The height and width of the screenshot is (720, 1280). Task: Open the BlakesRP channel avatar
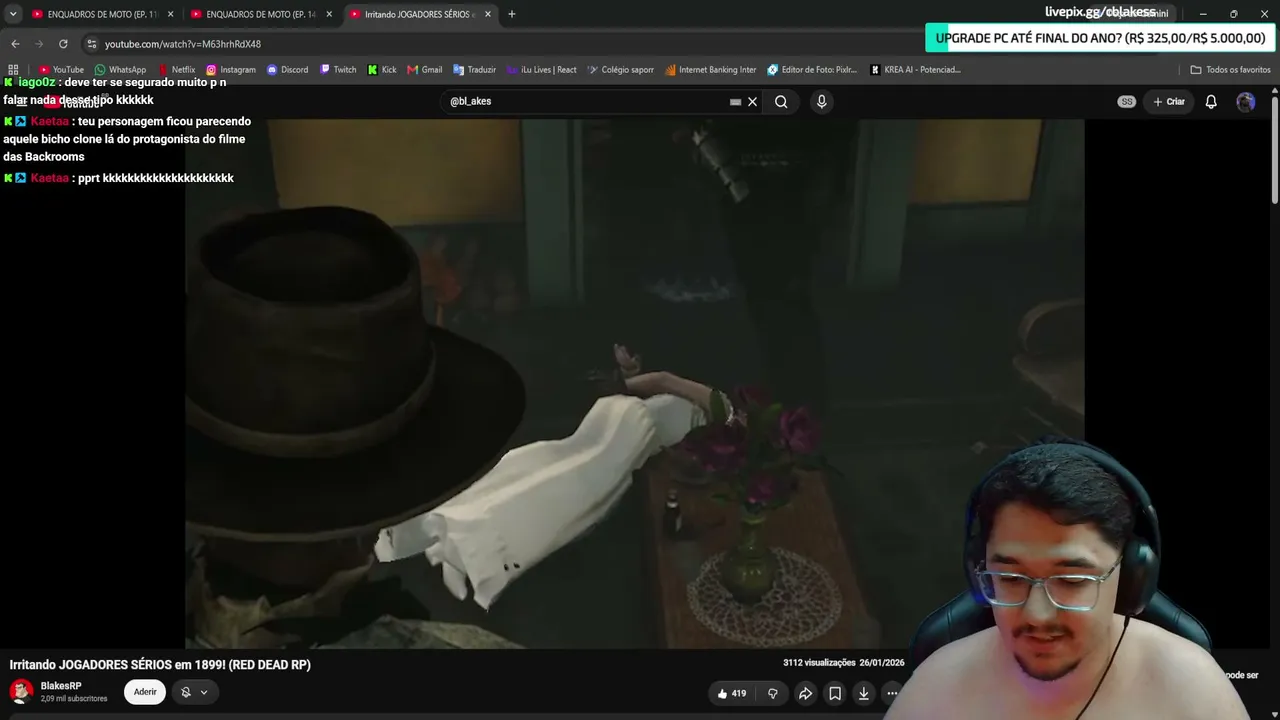(x=21, y=691)
